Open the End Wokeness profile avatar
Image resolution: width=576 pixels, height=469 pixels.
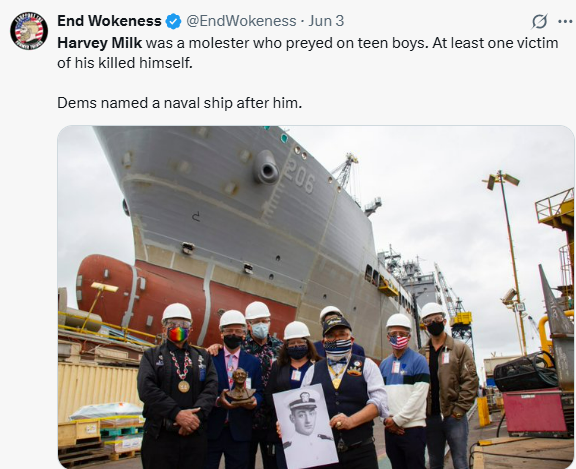29,31
